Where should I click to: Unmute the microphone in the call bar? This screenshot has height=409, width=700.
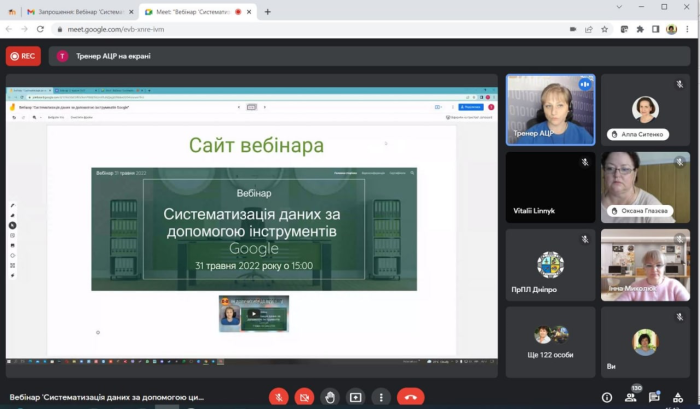point(279,397)
